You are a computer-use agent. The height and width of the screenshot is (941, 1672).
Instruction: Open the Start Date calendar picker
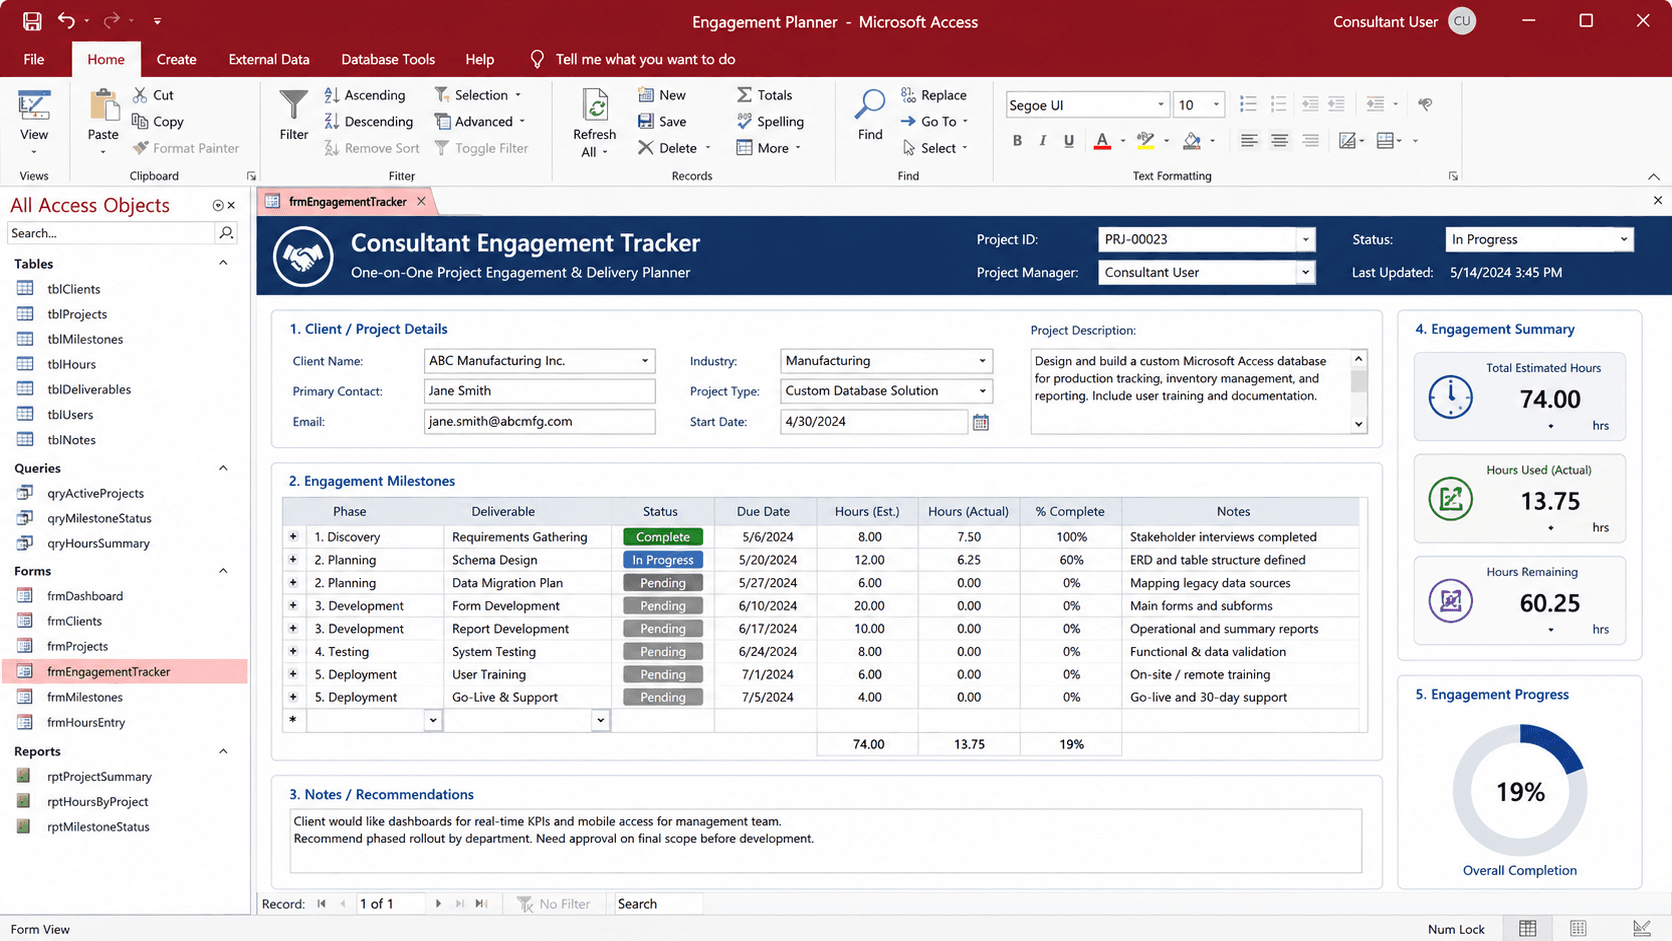[981, 422]
